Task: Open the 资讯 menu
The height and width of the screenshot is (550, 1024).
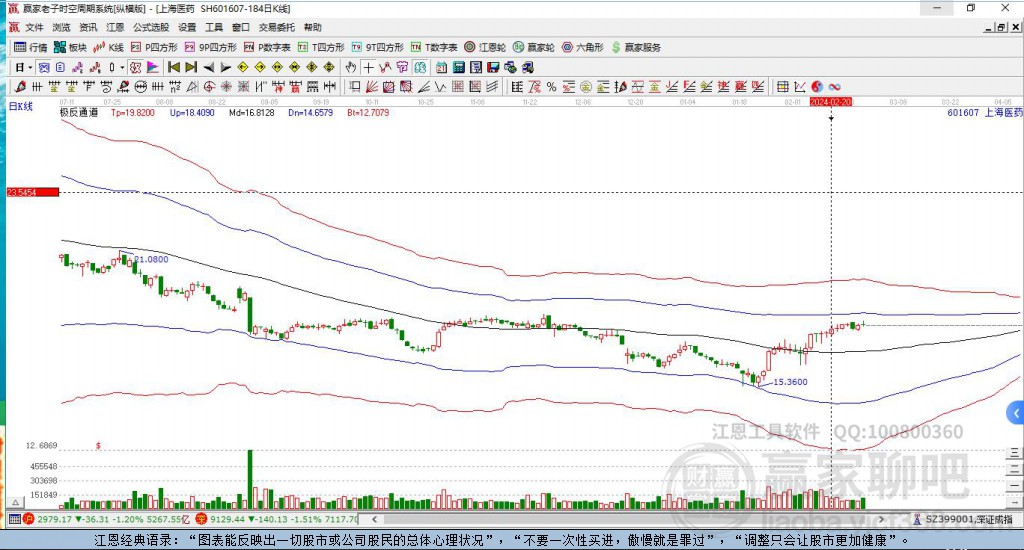Action: (x=88, y=27)
